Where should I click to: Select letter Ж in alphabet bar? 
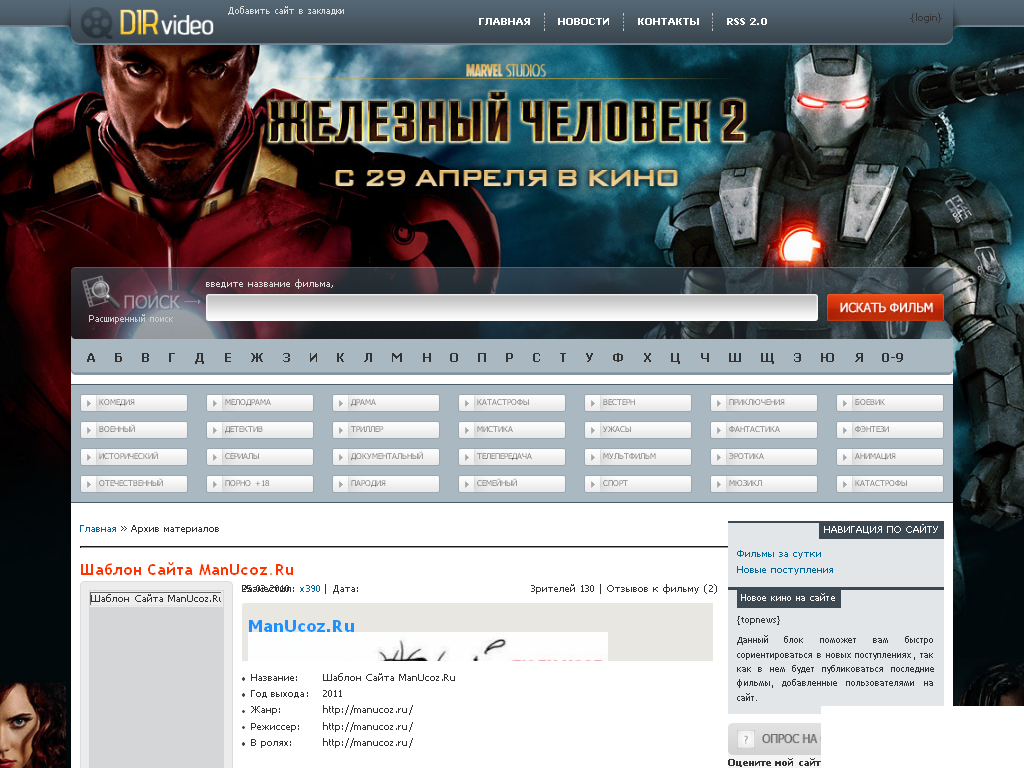pyautogui.click(x=257, y=358)
